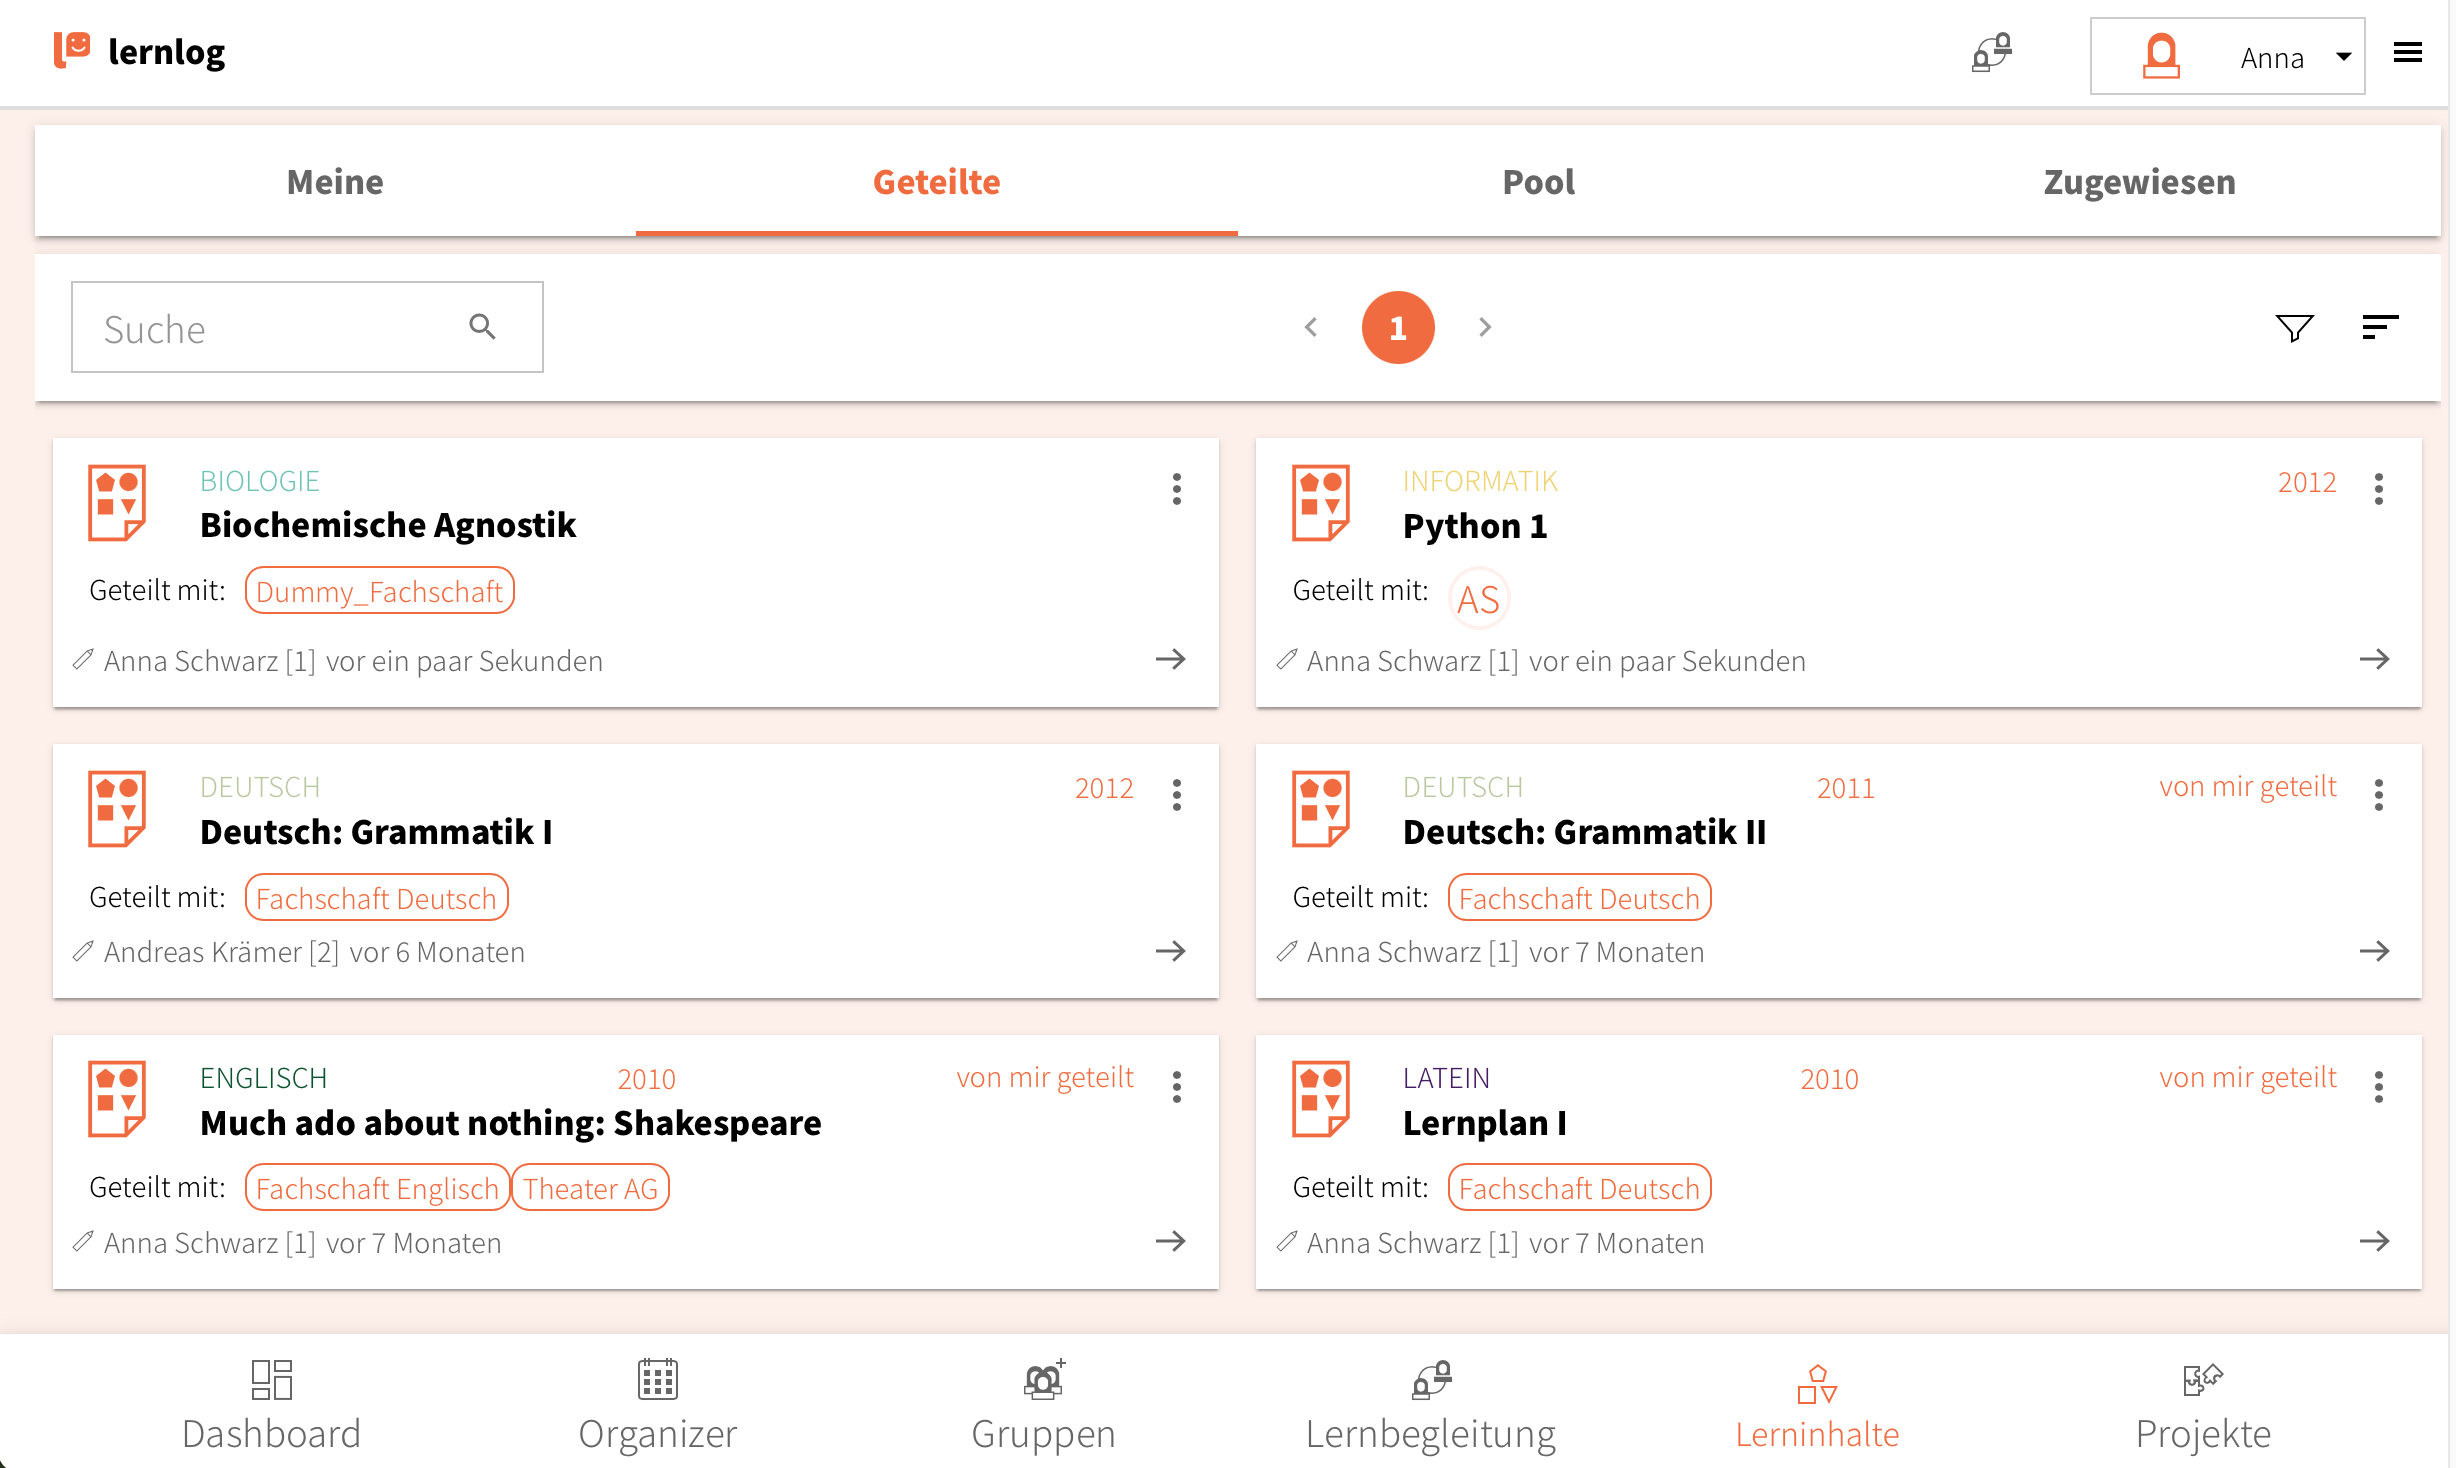
Task: Focus the Suche search field
Action: pyautogui.click(x=307, y=327)
